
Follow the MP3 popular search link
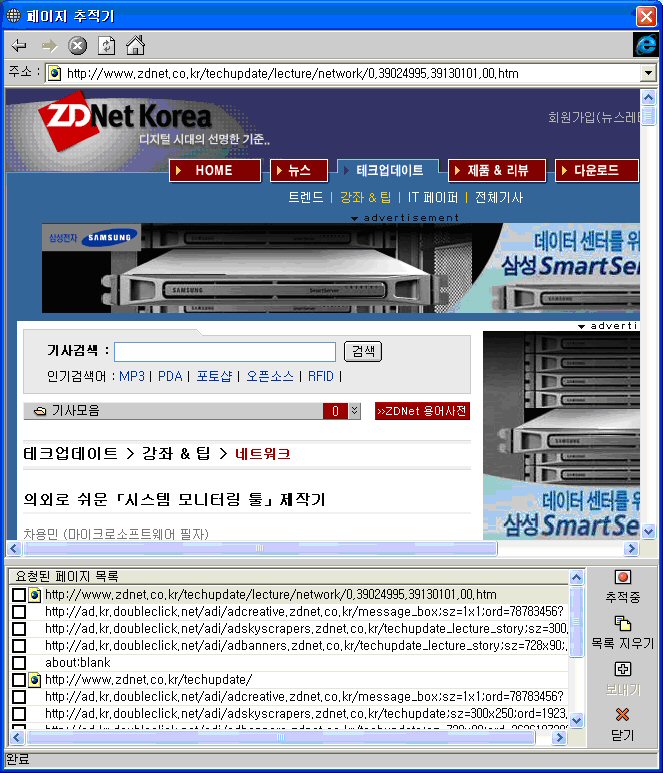click(132, 377)
